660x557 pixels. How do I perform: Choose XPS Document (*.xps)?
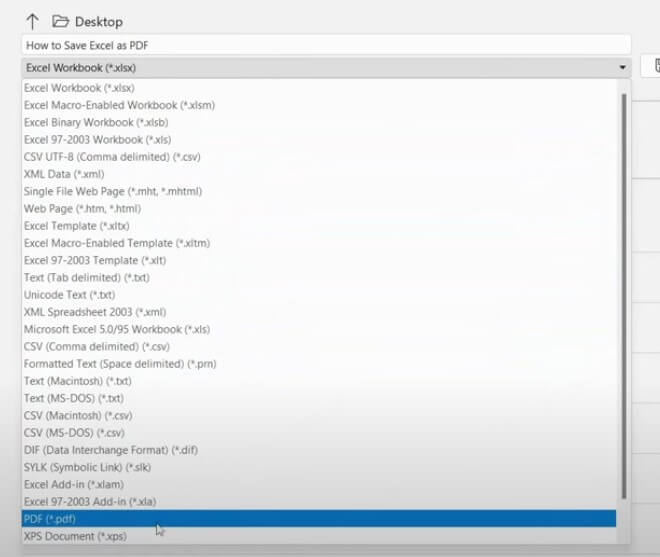[x=319, y=536]
